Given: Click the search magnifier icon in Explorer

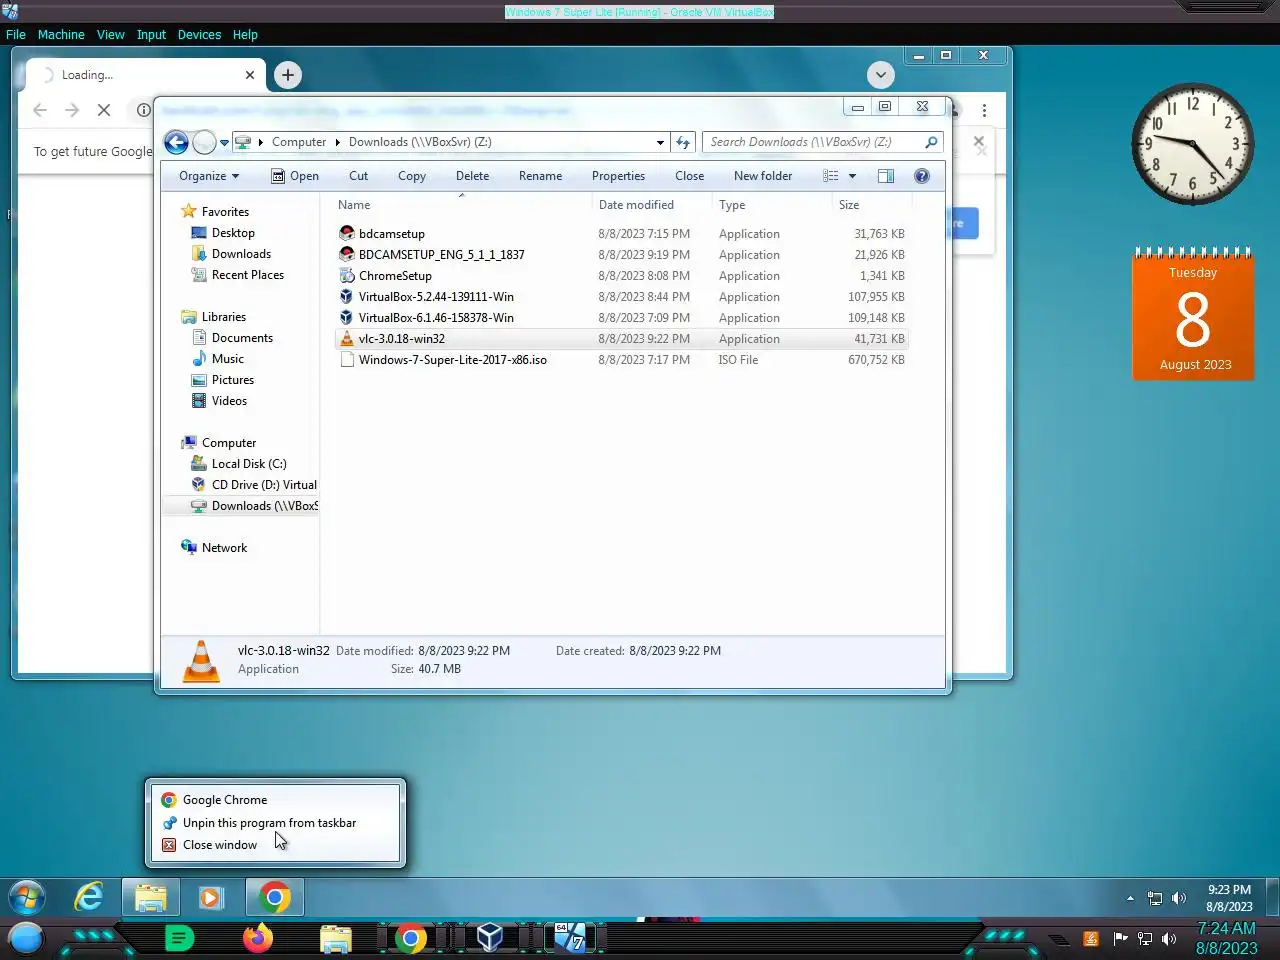Looking at the screenshot, I should coord(931,142).
